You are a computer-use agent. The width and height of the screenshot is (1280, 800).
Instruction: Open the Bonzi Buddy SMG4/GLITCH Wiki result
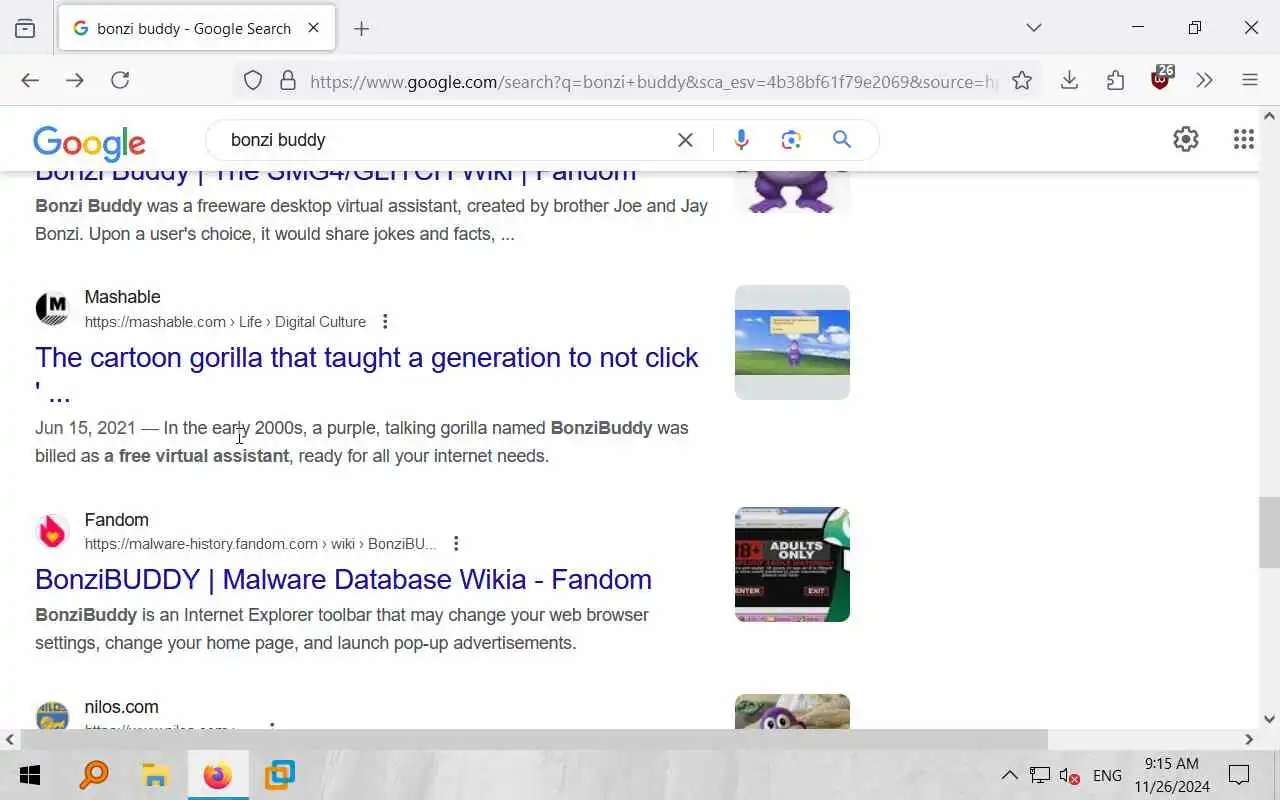click(336, 176)
